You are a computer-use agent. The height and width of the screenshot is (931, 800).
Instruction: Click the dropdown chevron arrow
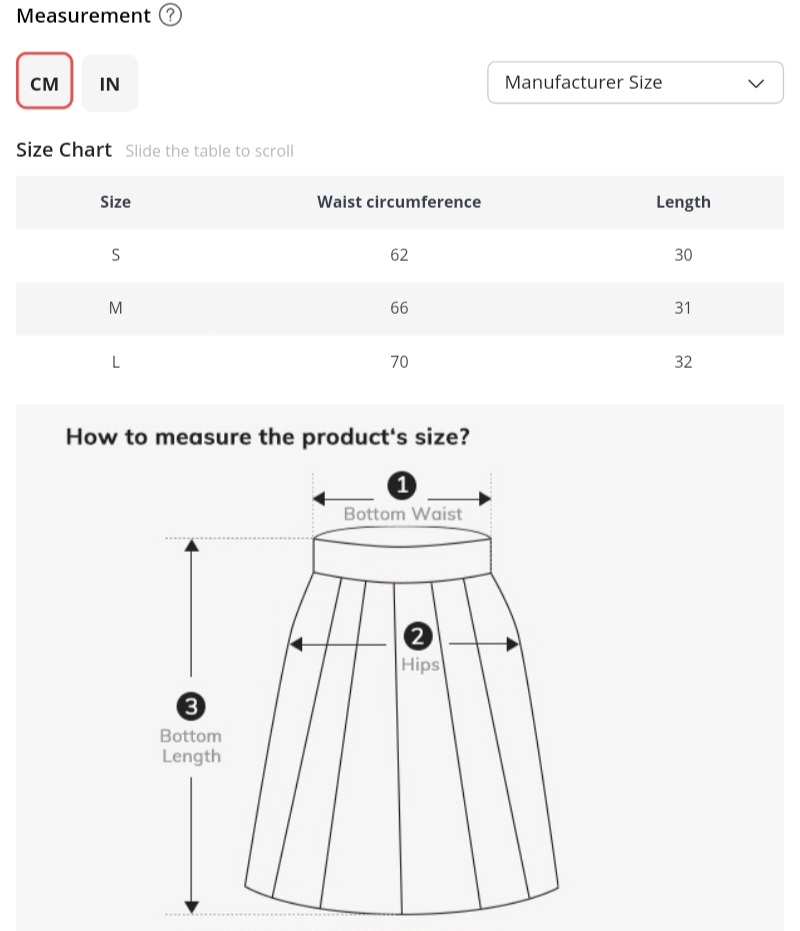point(756,83)
